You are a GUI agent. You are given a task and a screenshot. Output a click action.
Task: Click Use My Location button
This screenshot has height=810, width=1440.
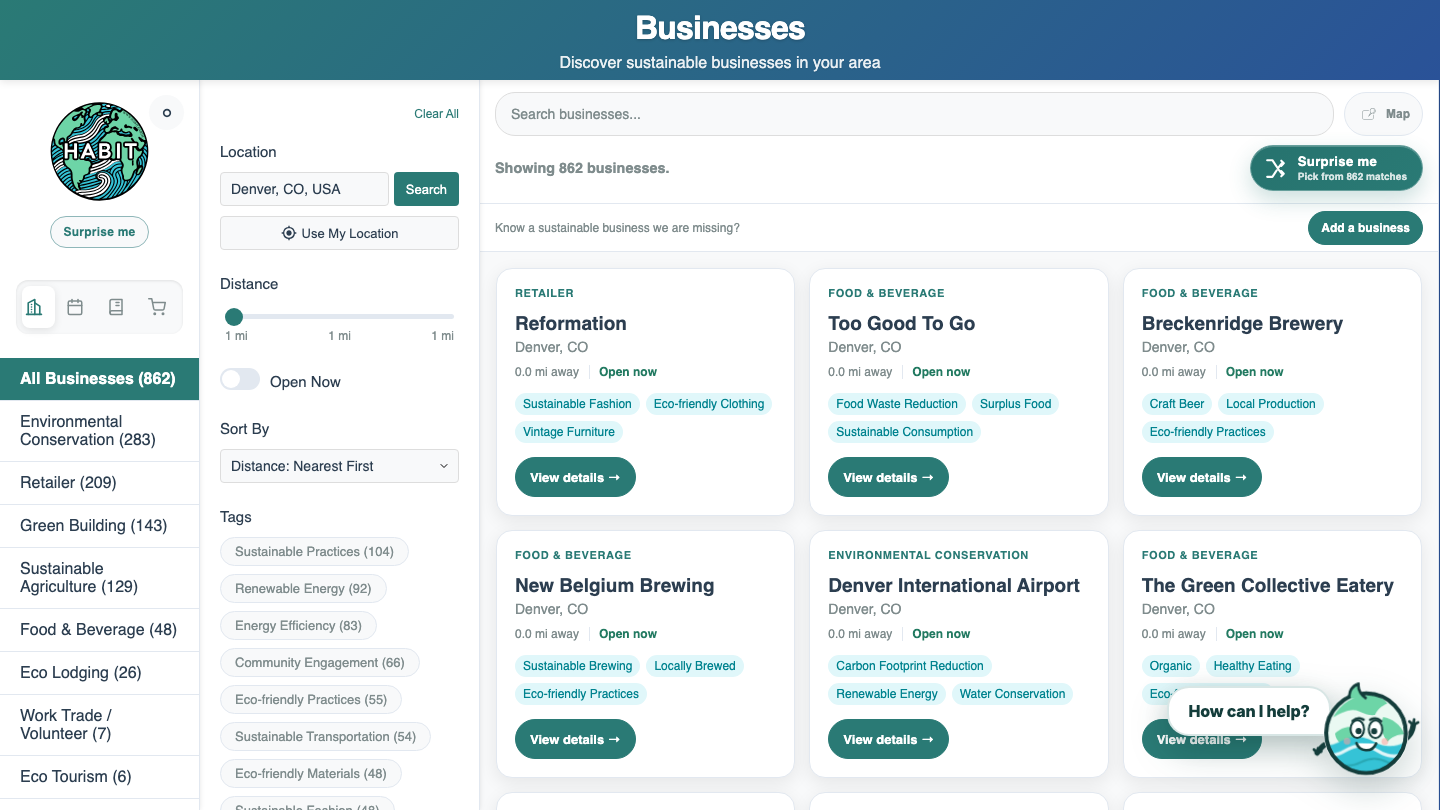click(339, 233)
